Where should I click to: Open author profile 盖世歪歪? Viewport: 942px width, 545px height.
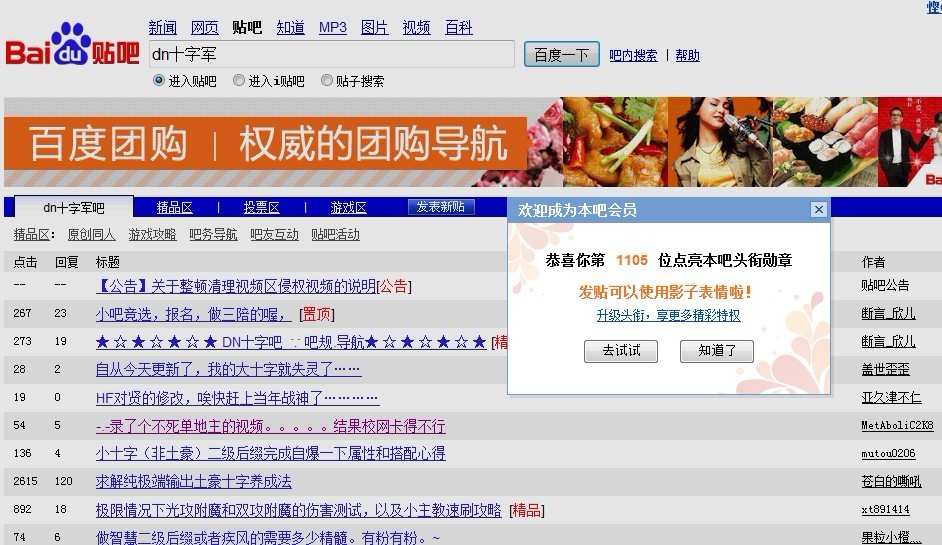(x=885, y=370)
